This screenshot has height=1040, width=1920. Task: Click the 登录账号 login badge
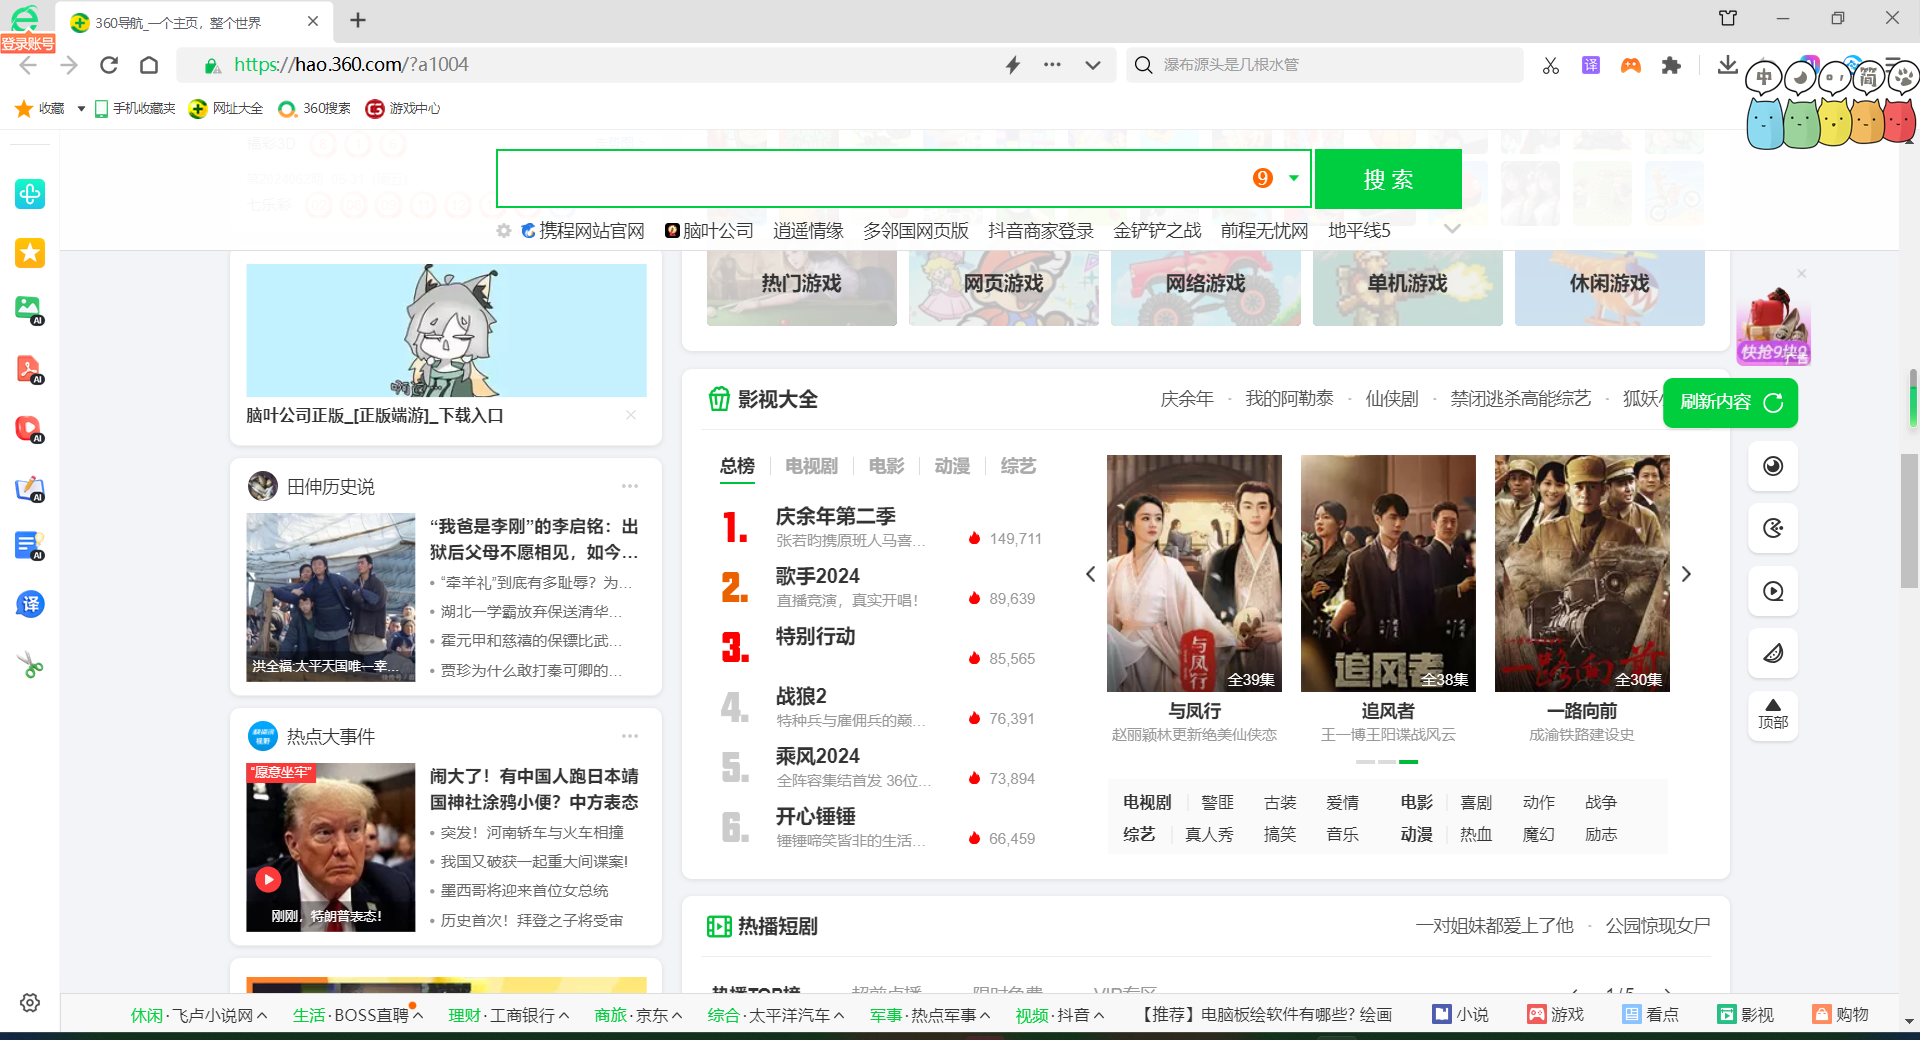[x=27, y=43]
